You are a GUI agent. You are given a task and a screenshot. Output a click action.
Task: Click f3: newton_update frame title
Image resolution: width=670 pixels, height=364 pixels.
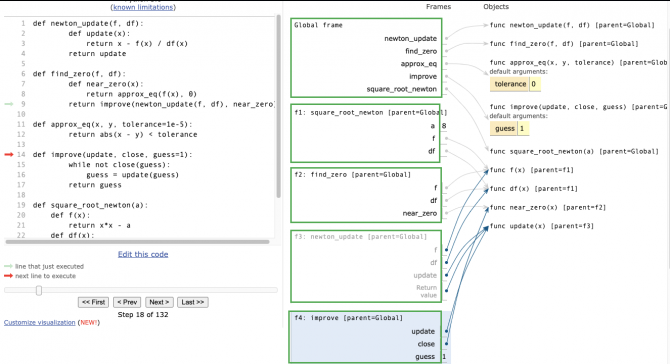[x=361, y=237]
